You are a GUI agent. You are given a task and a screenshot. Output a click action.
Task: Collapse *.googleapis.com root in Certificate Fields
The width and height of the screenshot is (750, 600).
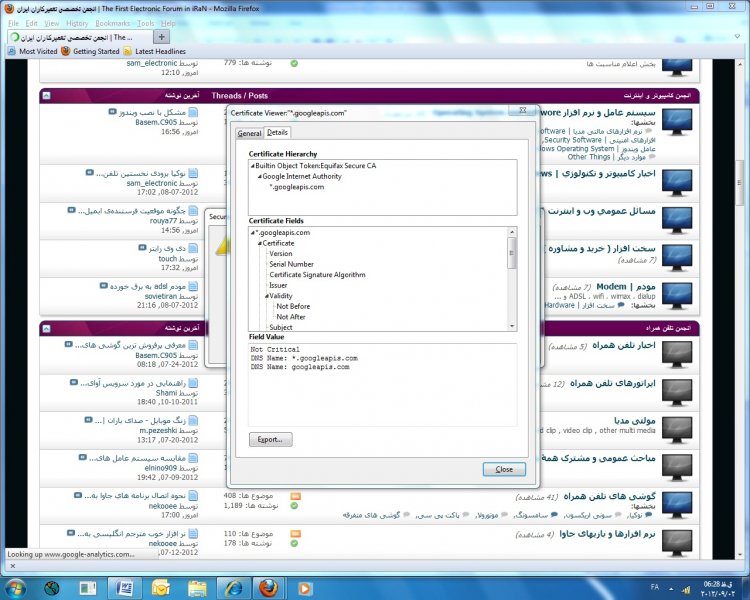click(253, 233)
